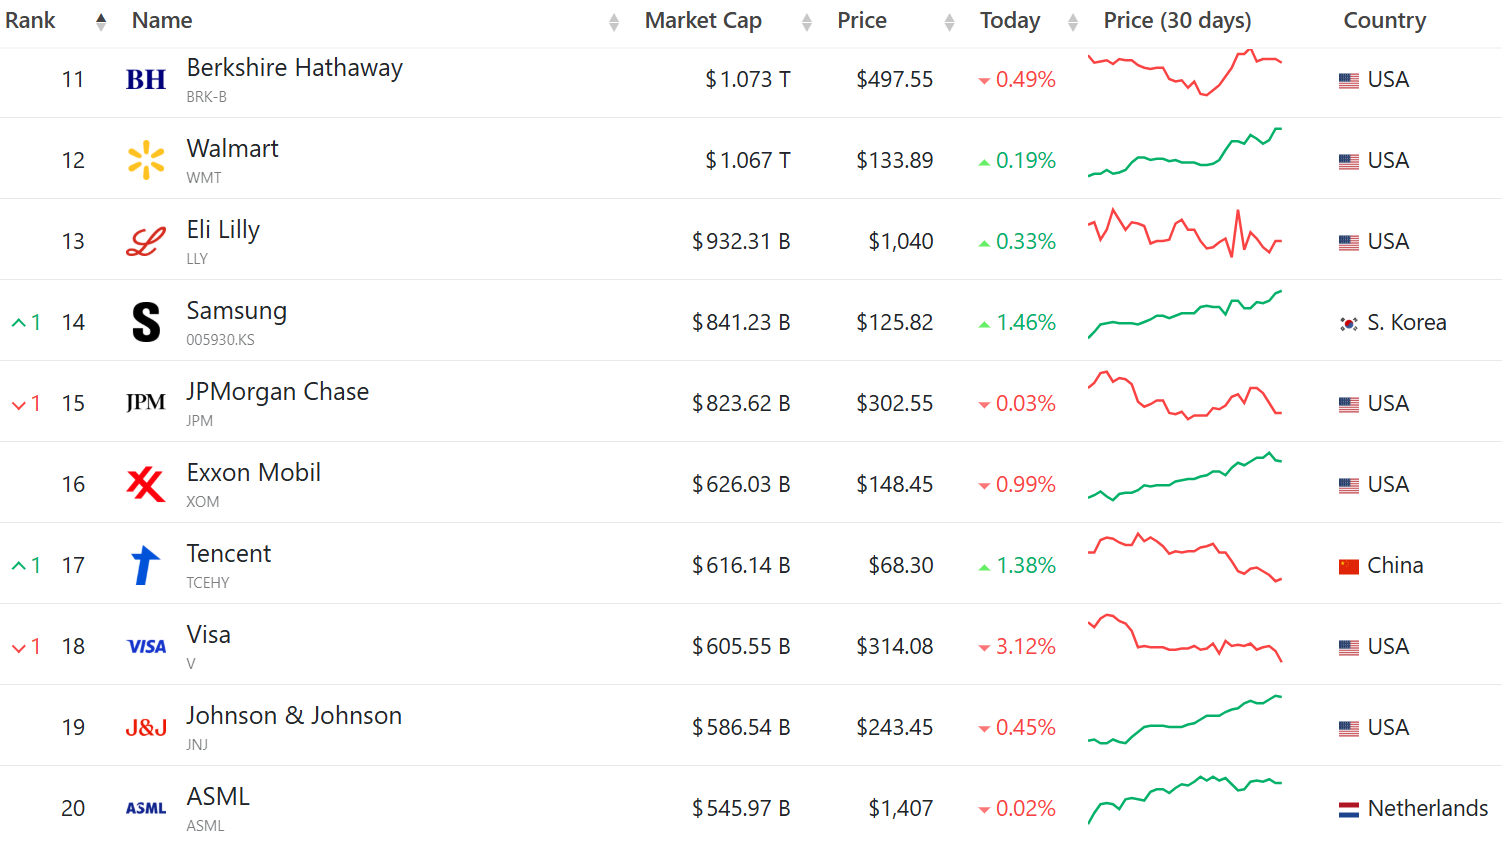Click the Samsung S logo
1502x846 pixels.
point(146,322)
